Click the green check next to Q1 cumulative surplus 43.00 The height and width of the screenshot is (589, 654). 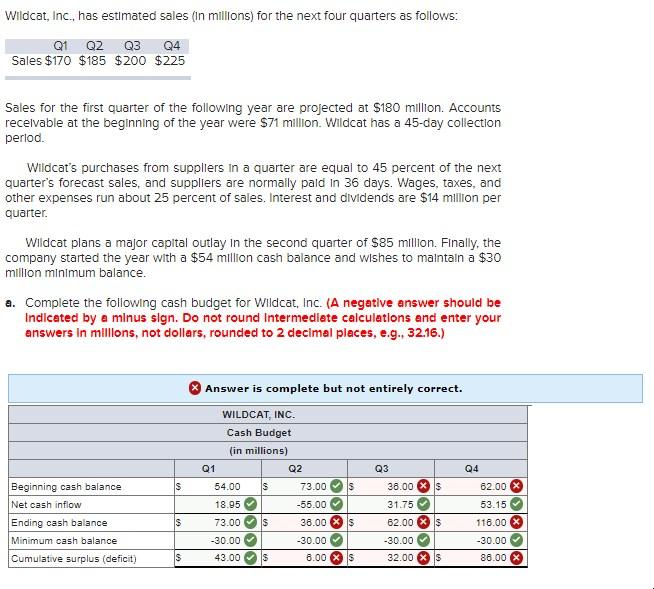pos(250,558)
